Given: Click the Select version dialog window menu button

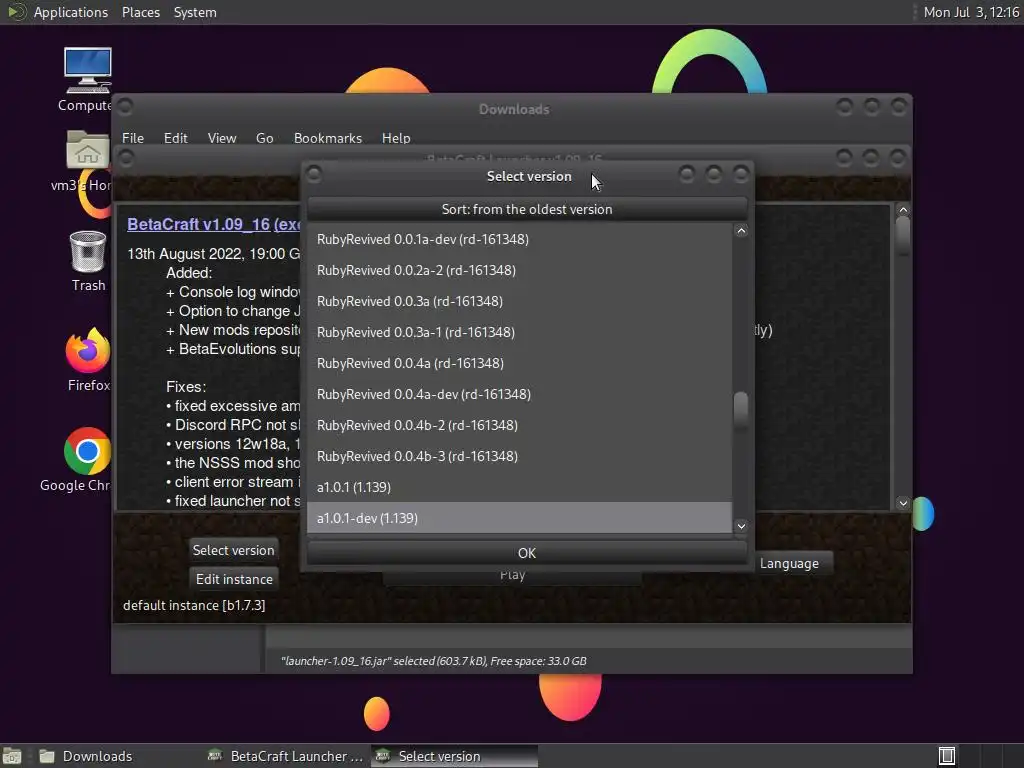Looking at the screenshot, I should [x=314, y=174].
